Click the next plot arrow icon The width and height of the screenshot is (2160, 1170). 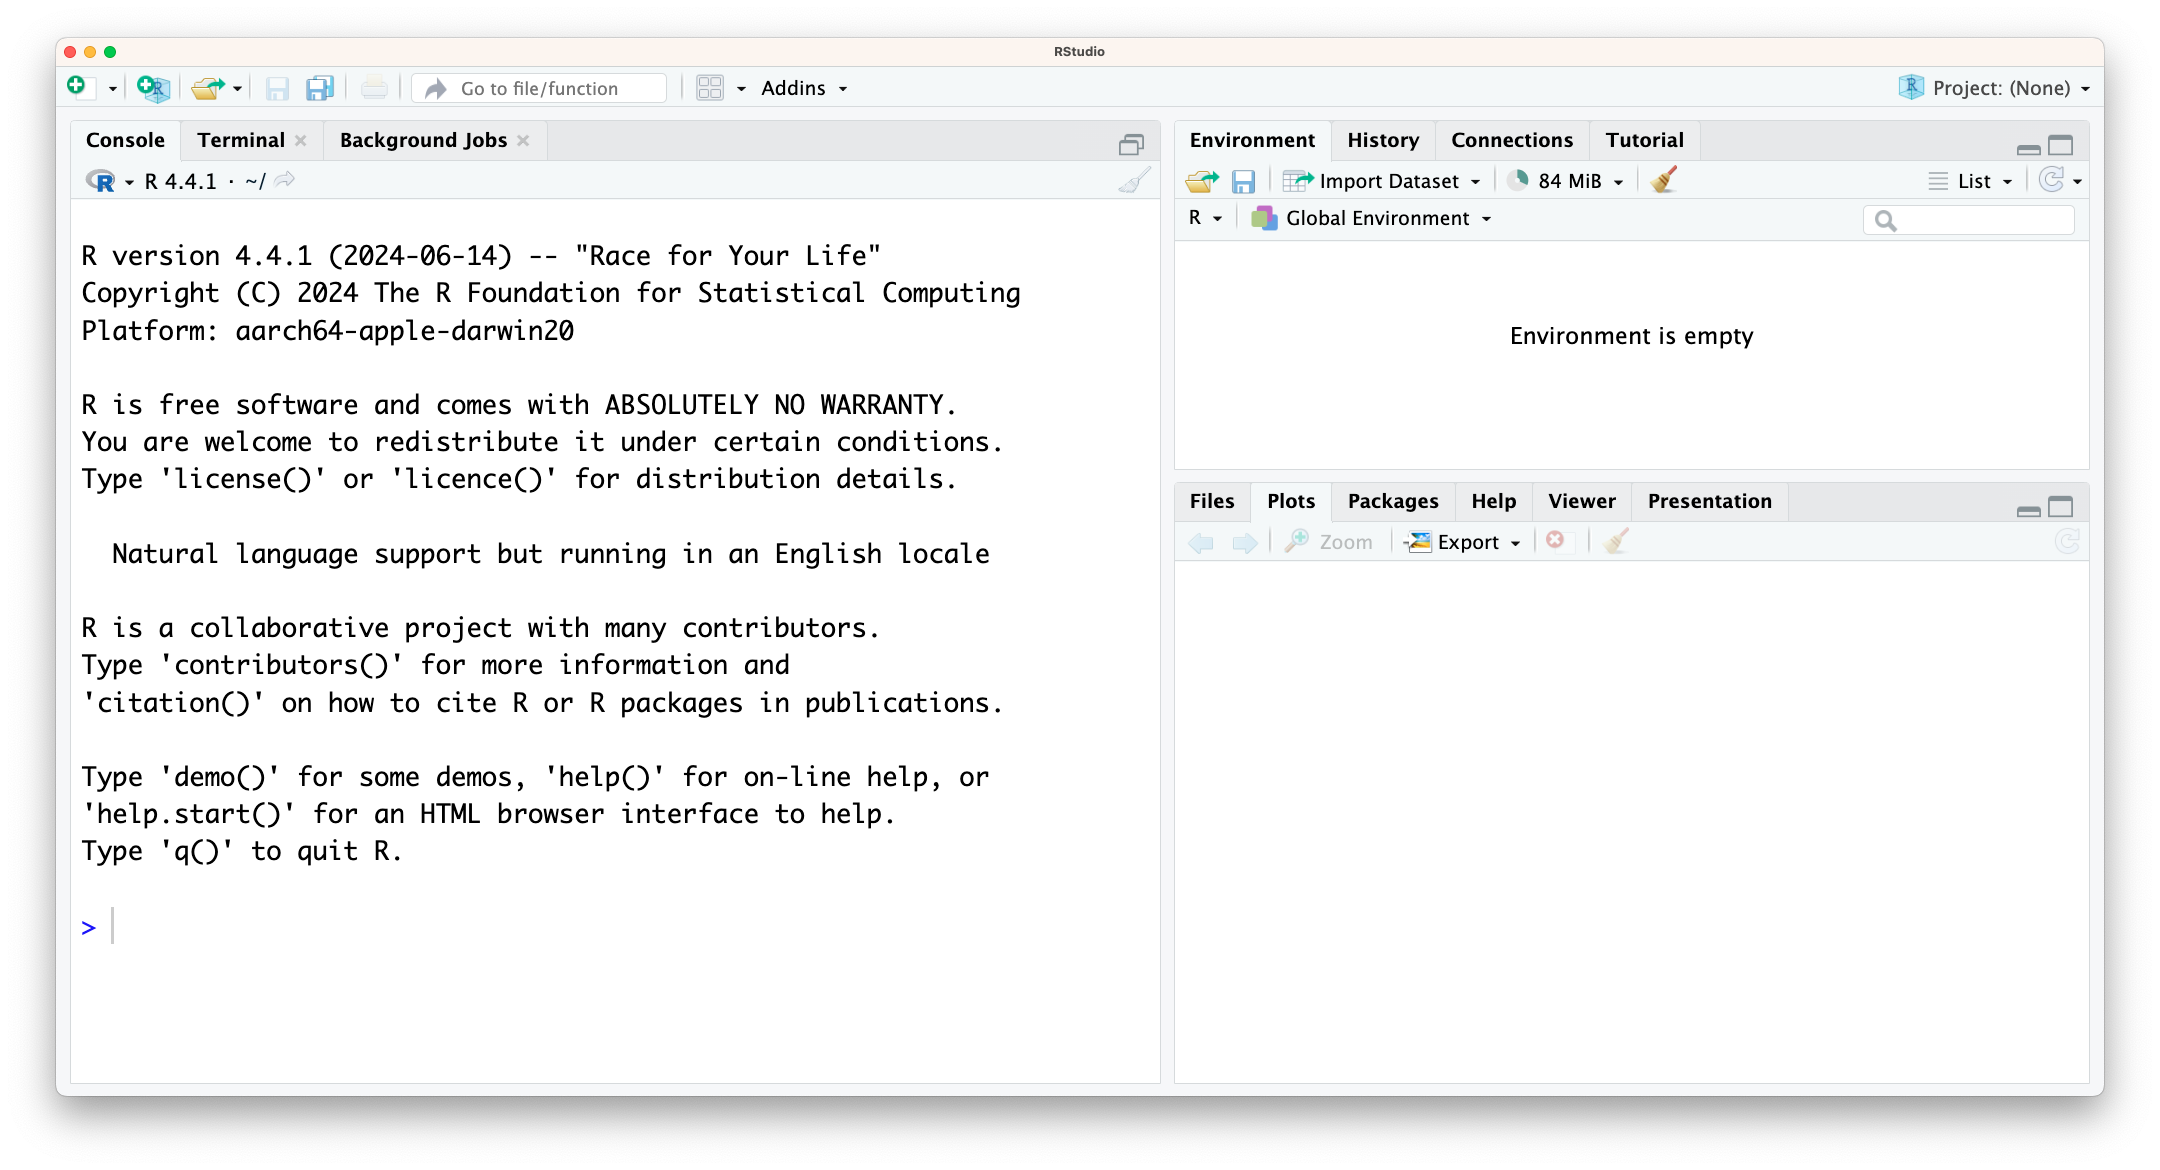click(1244, 543)
